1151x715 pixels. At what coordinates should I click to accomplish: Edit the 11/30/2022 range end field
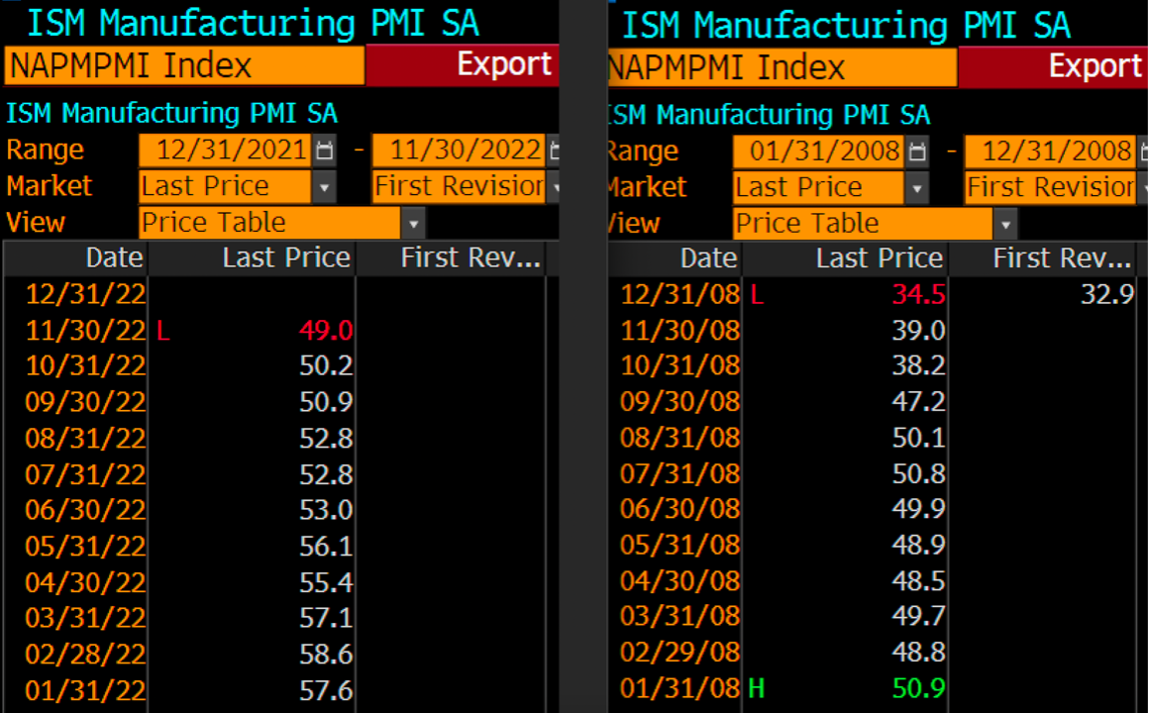459,150
